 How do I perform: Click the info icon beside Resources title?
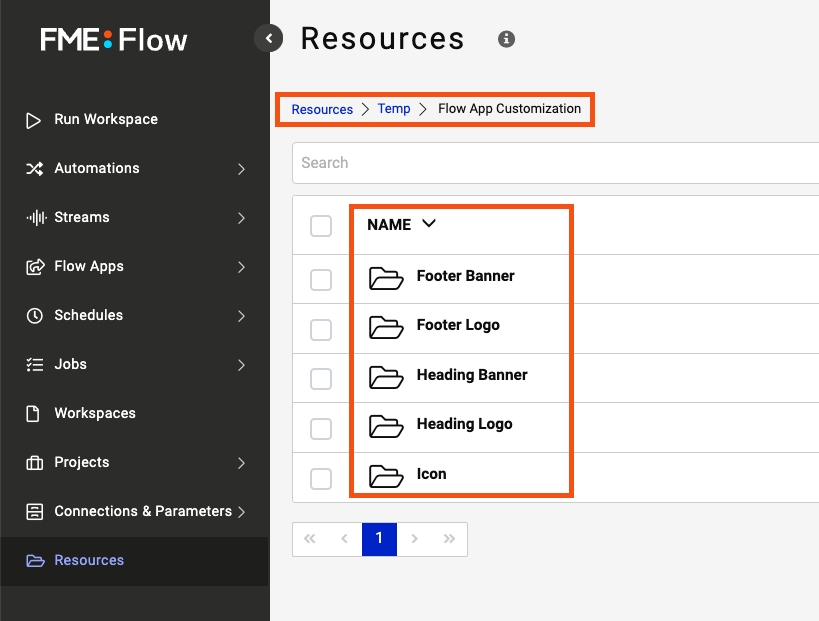(506, 39)
